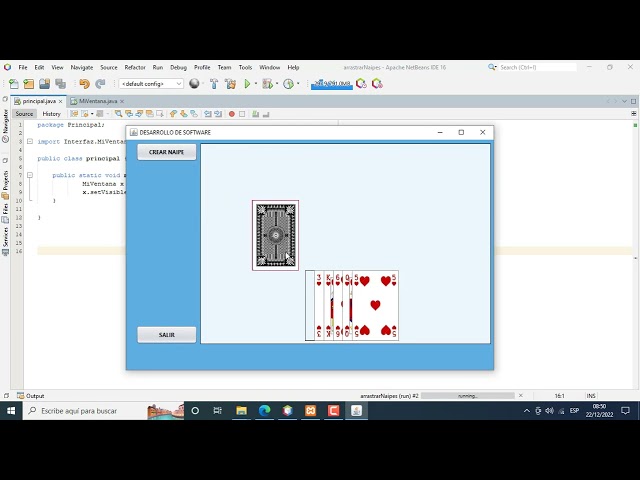Click the memory usage bar
The height and width of the screenshot is (480, 640).
[x=332, y=84]
